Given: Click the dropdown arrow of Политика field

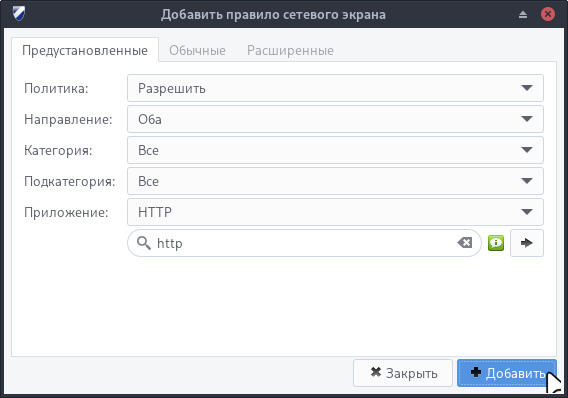Looking at the screenshot, I should click(x=527, y=88).
